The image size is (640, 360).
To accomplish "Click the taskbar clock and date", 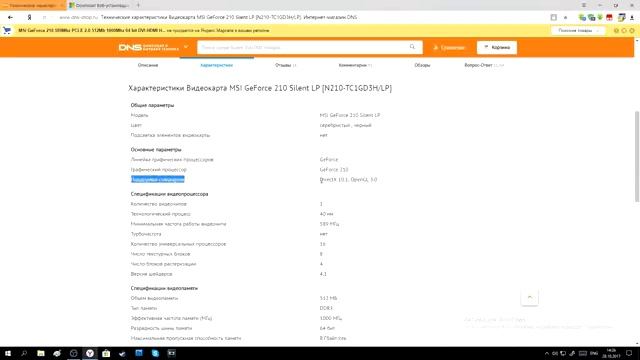I will pos(611,353).
